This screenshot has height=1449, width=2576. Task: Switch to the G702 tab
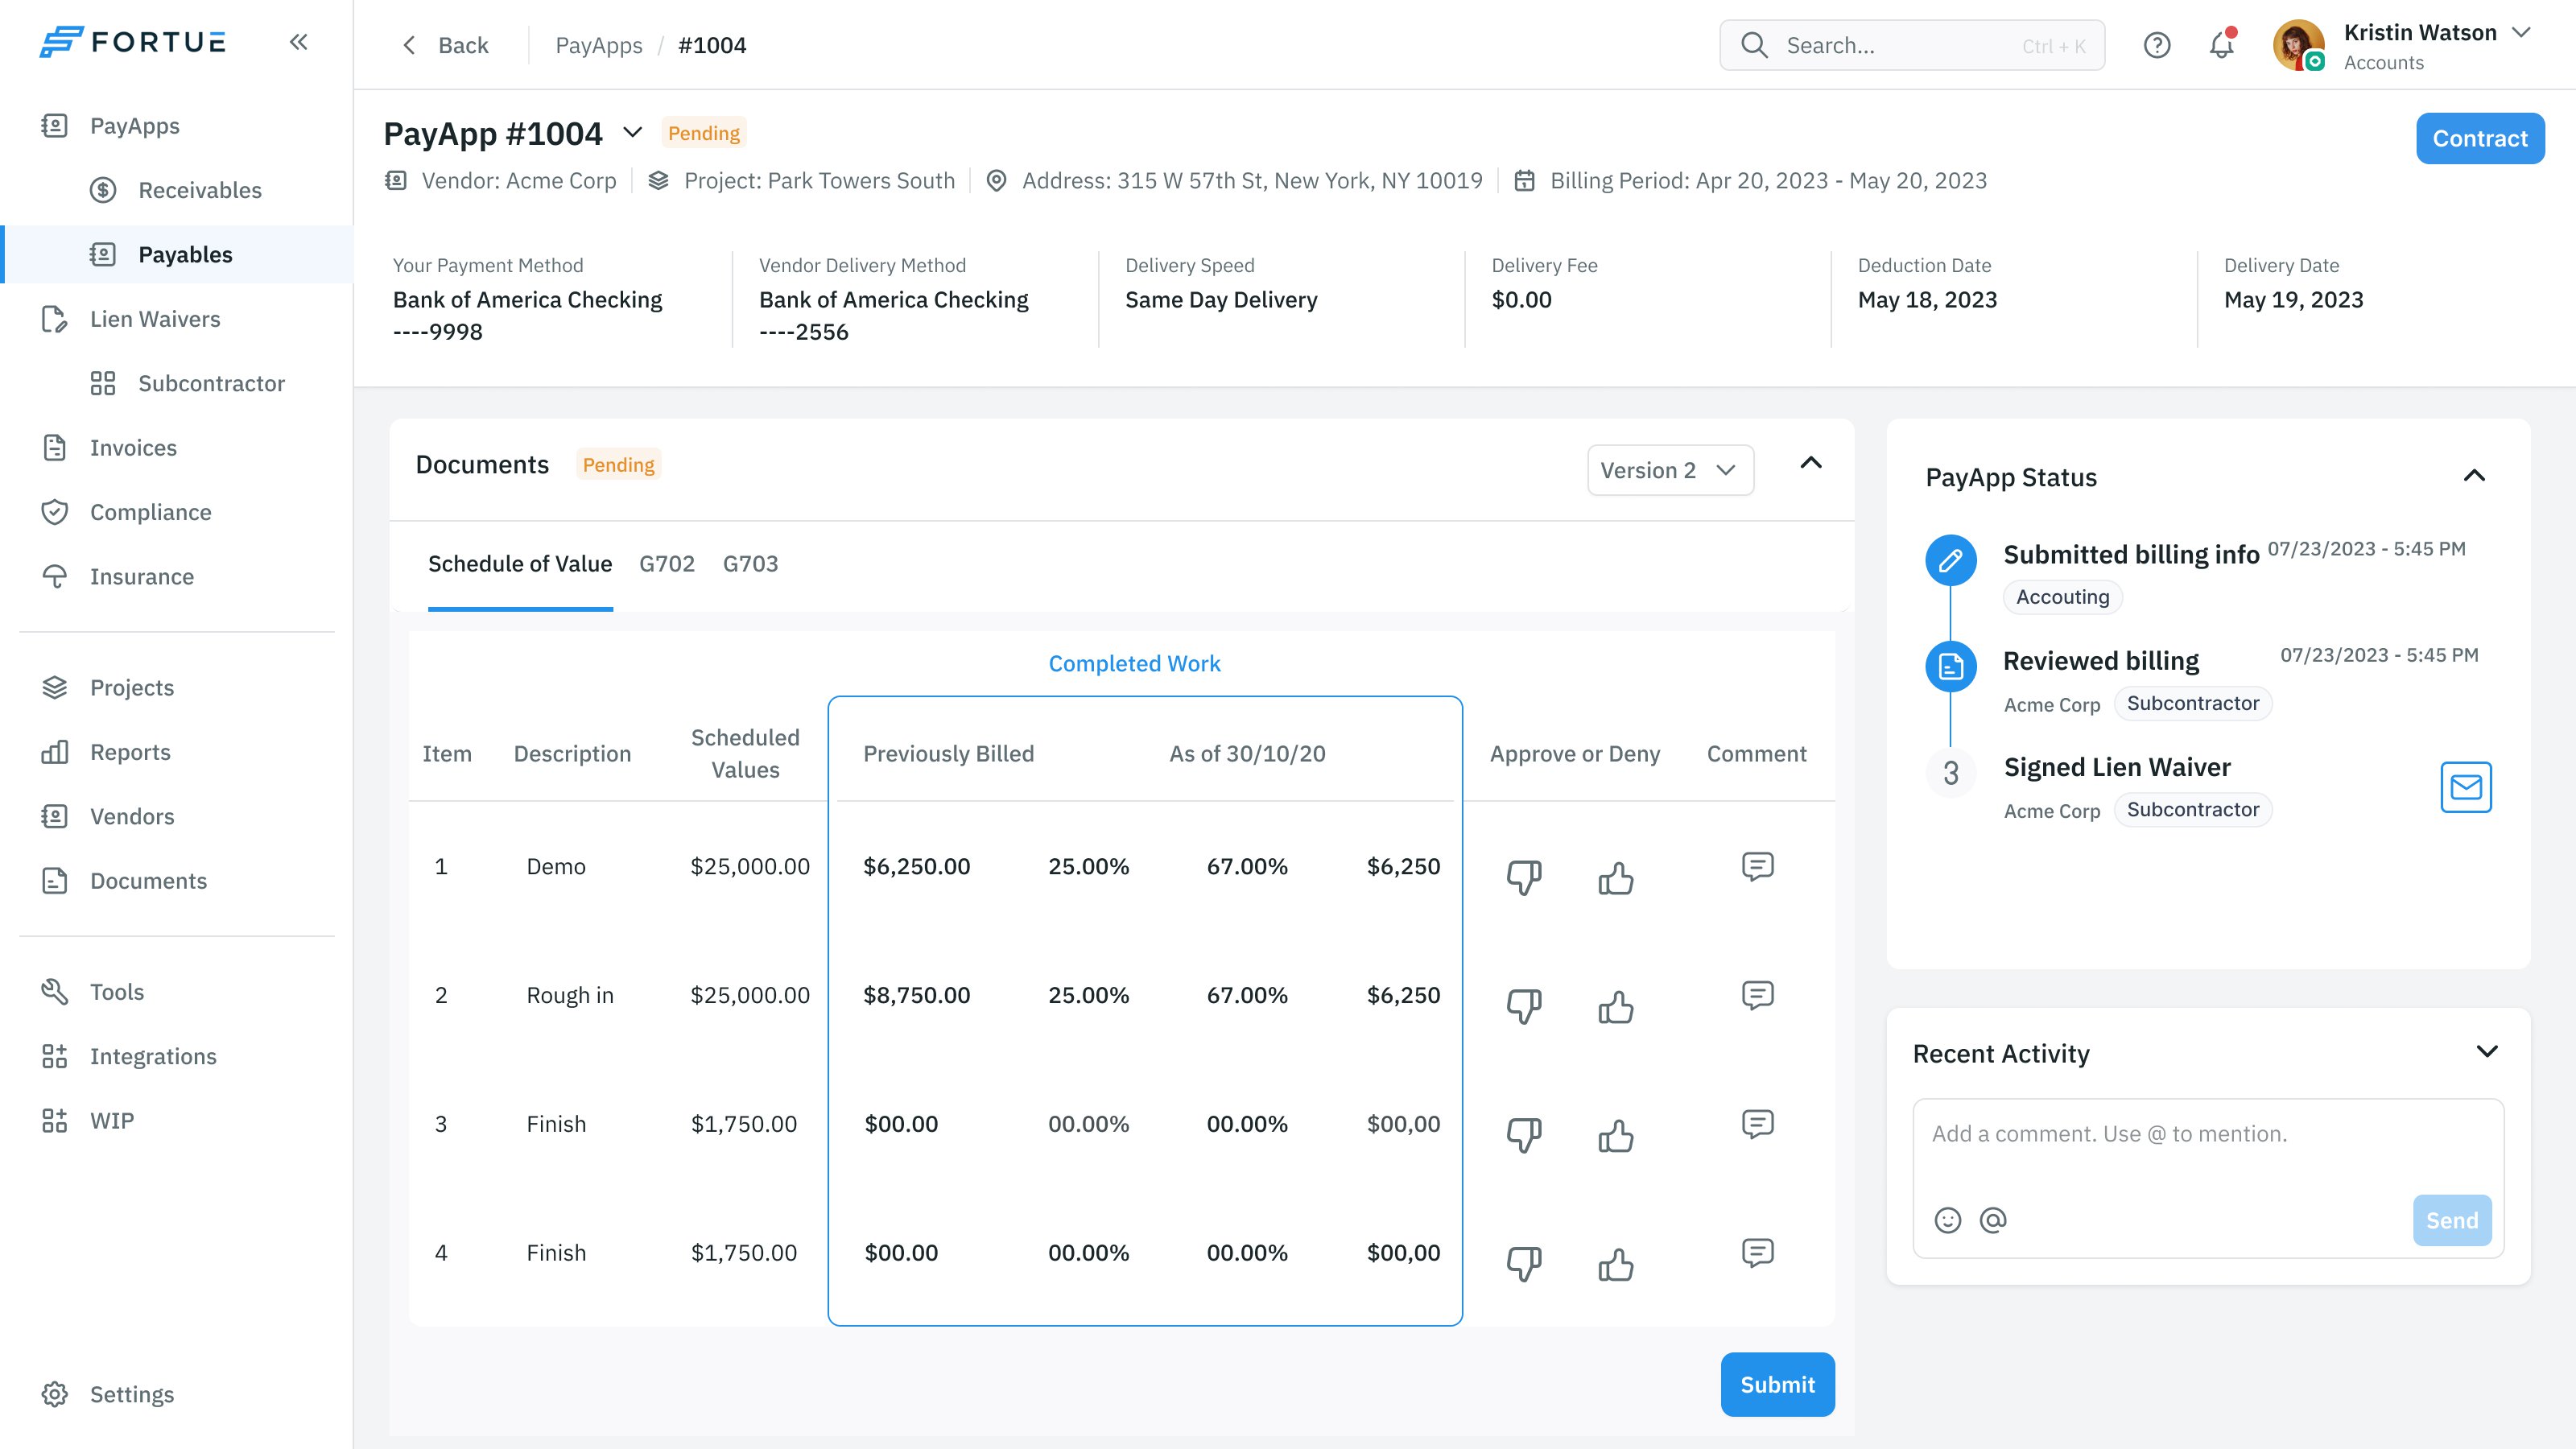[x=667, y=564]
